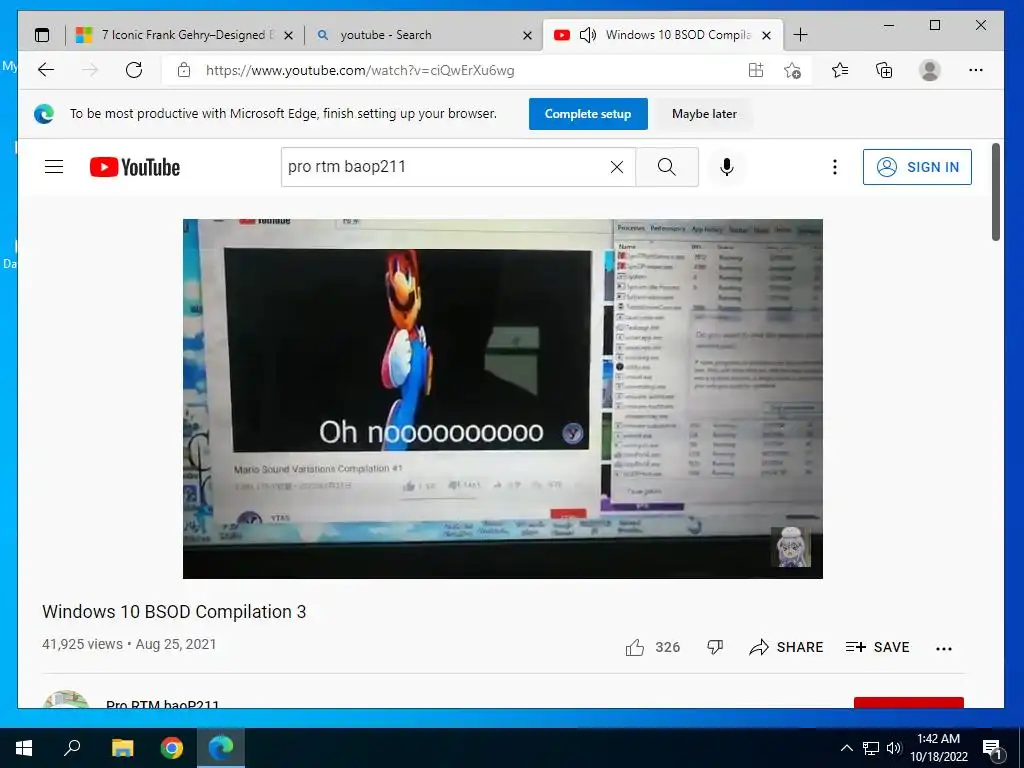
Task: Open more actions below the video
Action: [944, 648]
